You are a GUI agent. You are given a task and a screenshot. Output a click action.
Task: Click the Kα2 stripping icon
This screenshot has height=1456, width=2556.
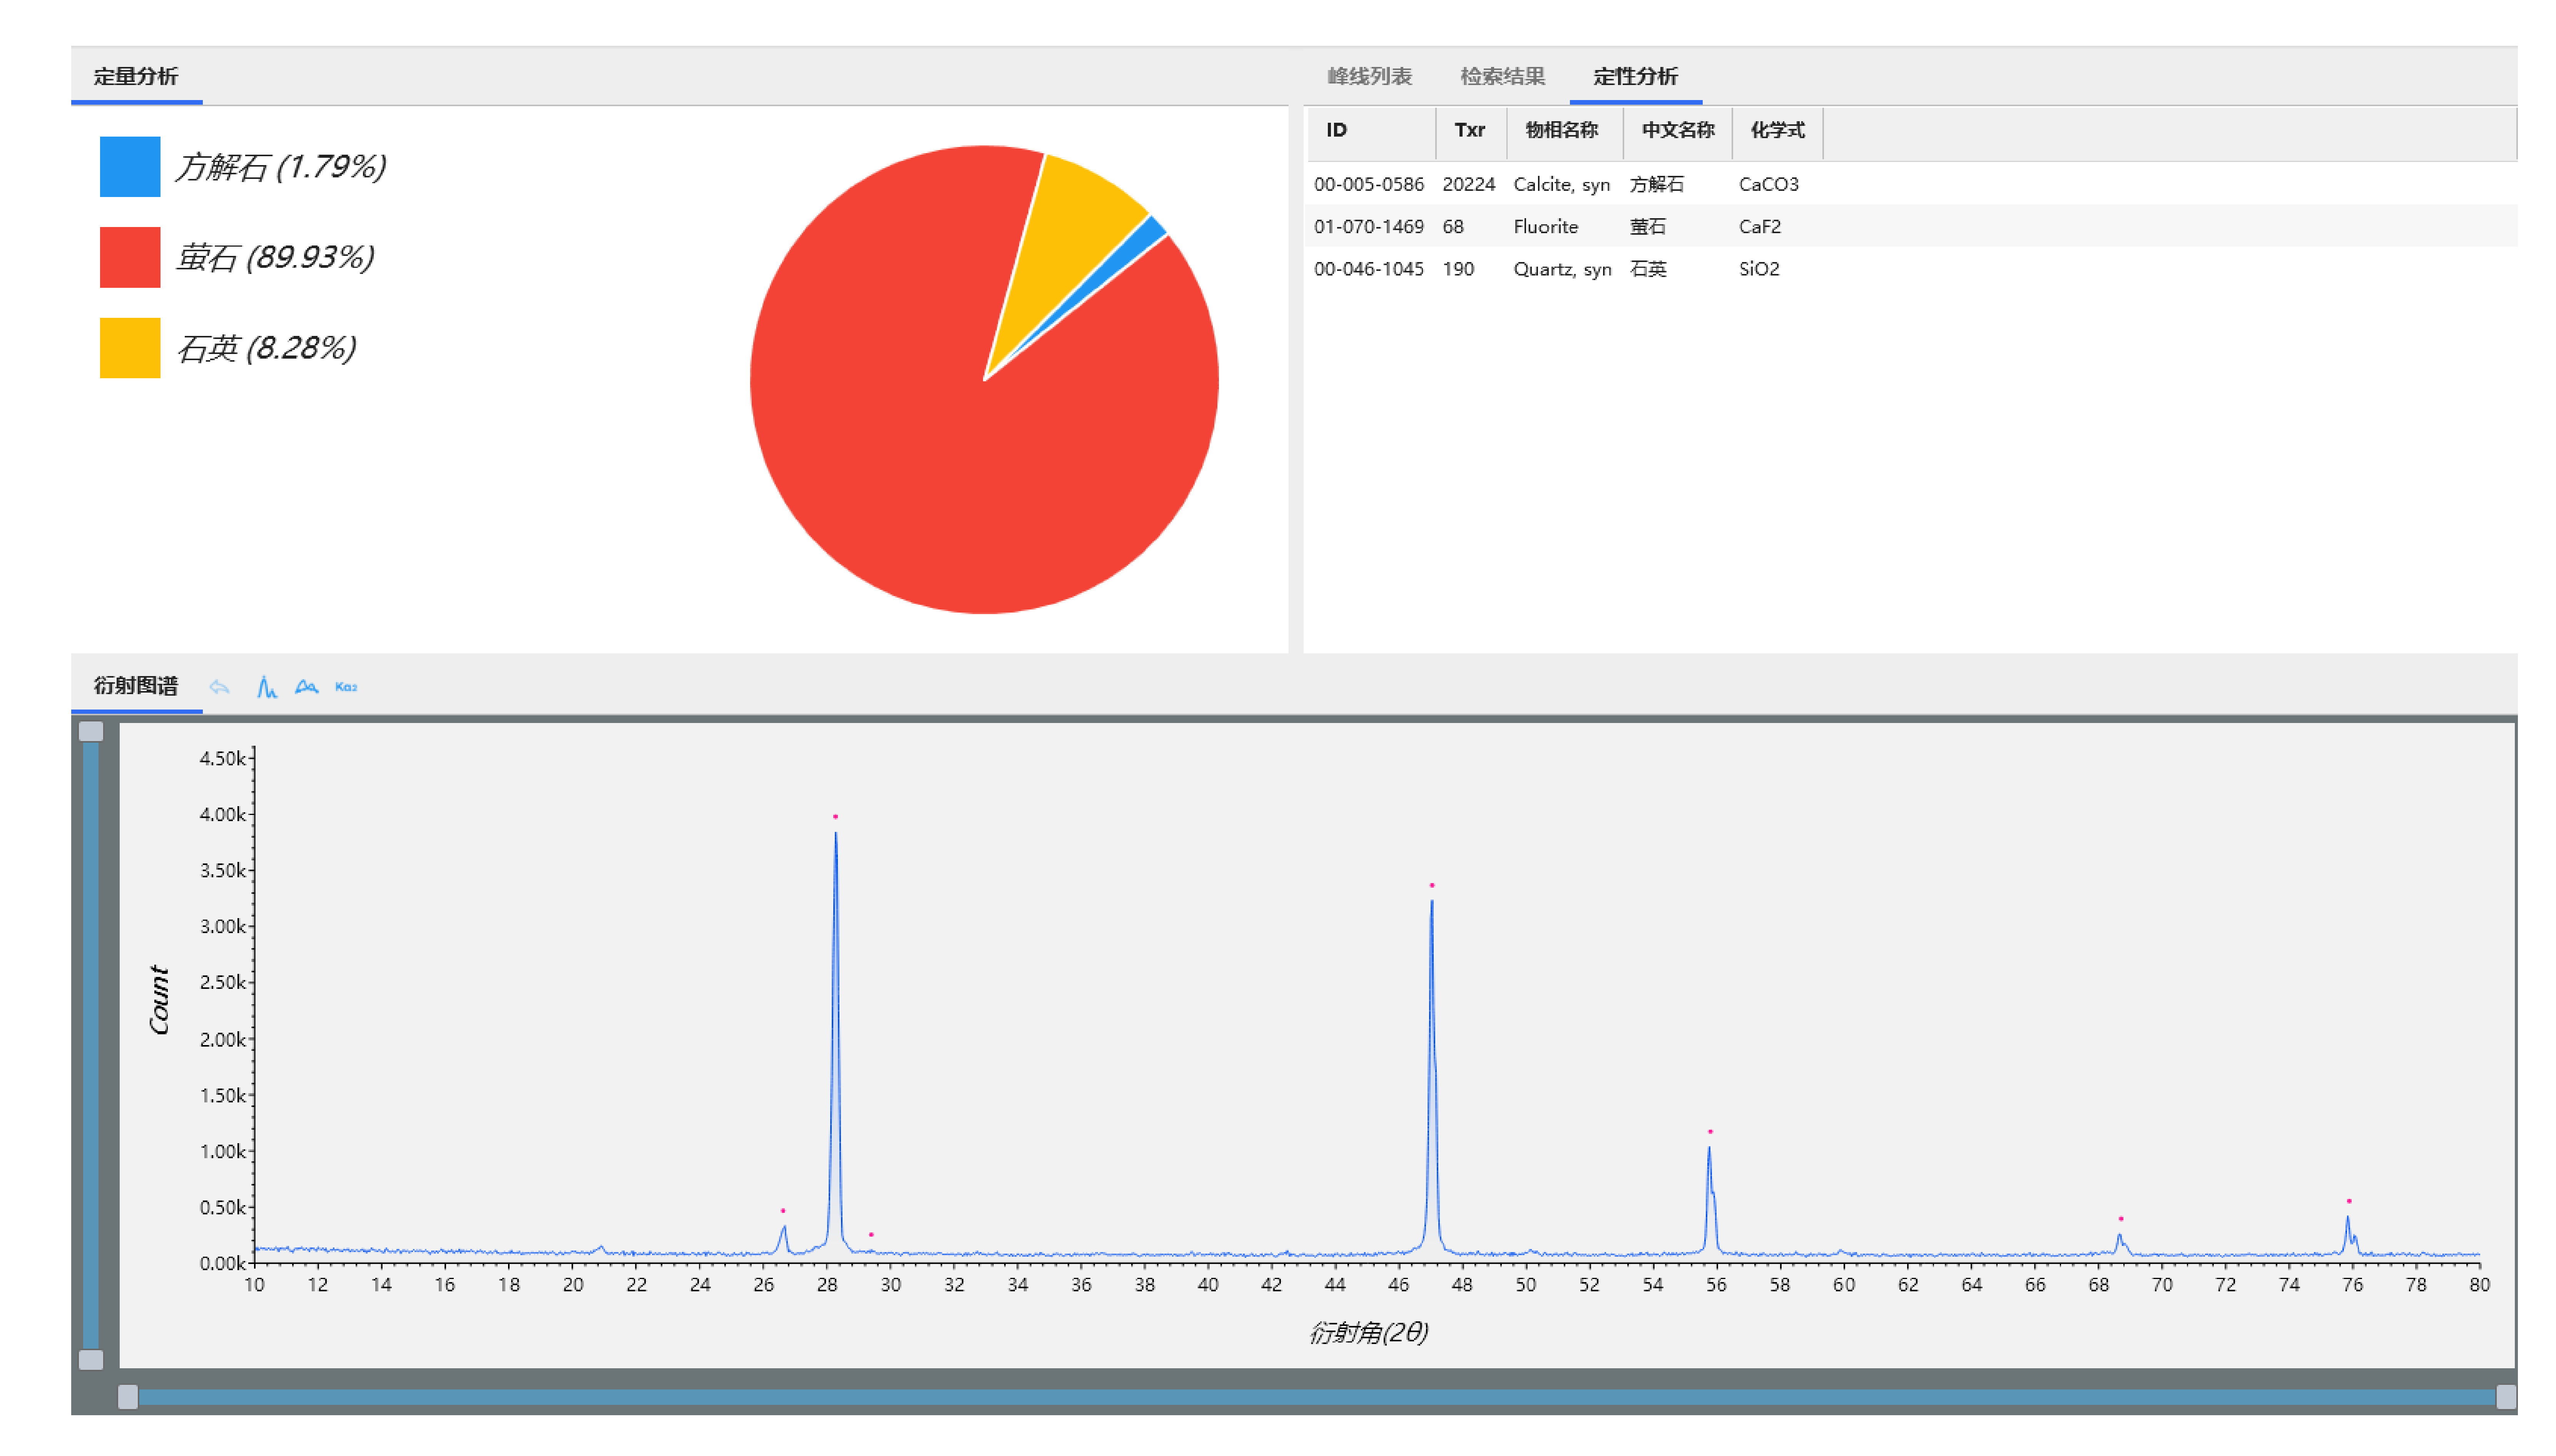point(346,687)
